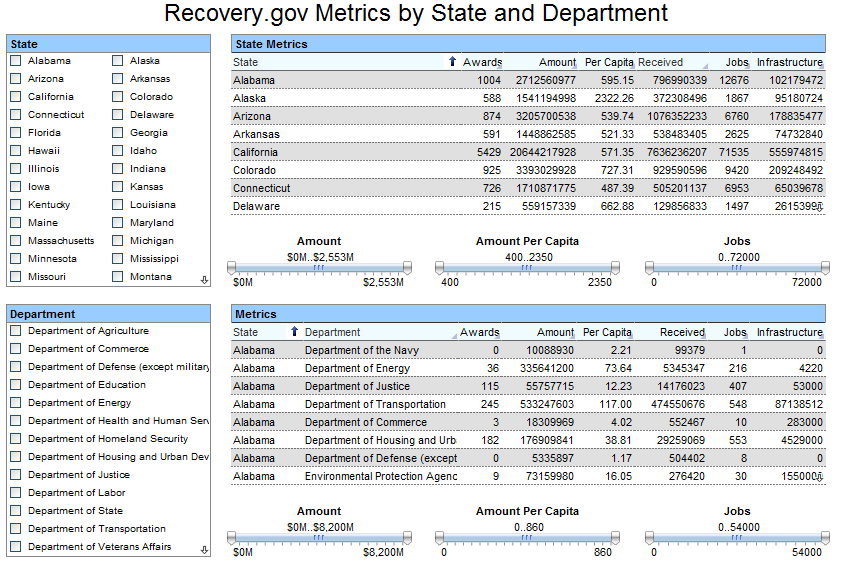Select Department of Homeland Security checkbox
Image resolution: width=848 pixels, height=578 pixels.
(16, 439)
